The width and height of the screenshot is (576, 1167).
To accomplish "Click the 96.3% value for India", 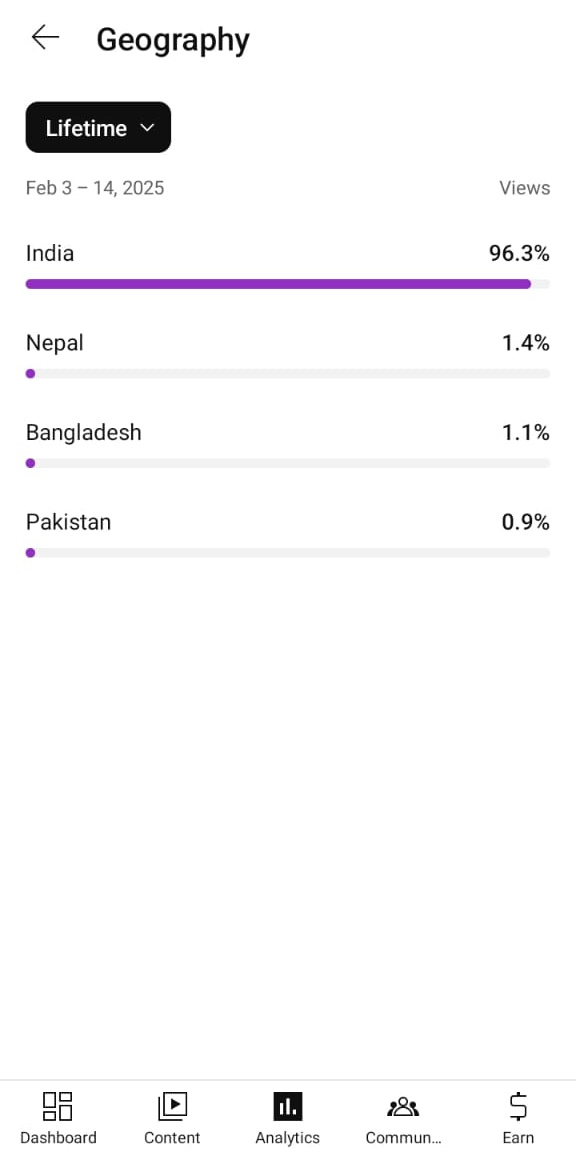I will pyautogui.click(x=519, y=254).
